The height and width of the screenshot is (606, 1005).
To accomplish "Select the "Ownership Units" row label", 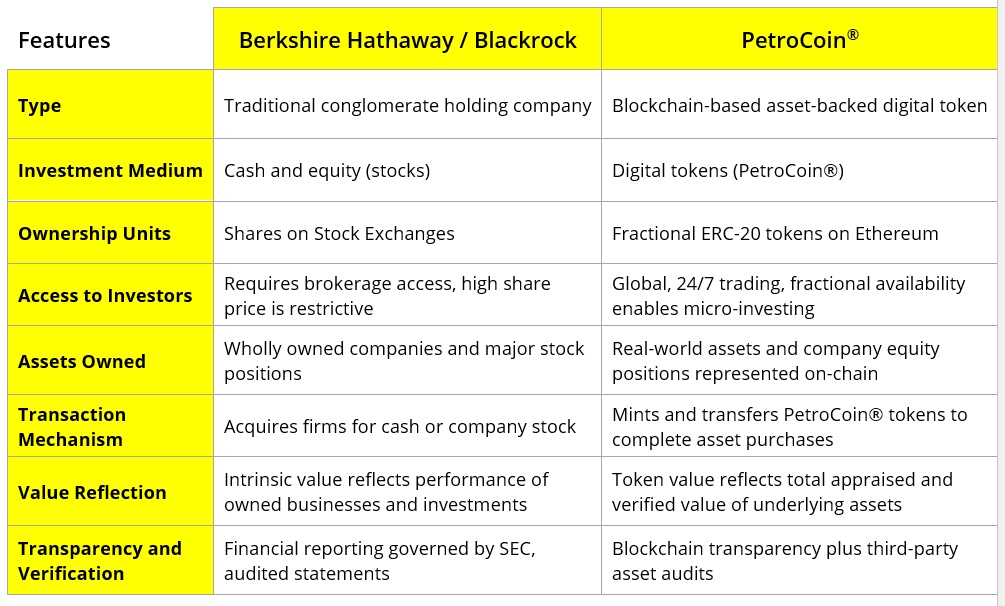I will click(94, 234).
